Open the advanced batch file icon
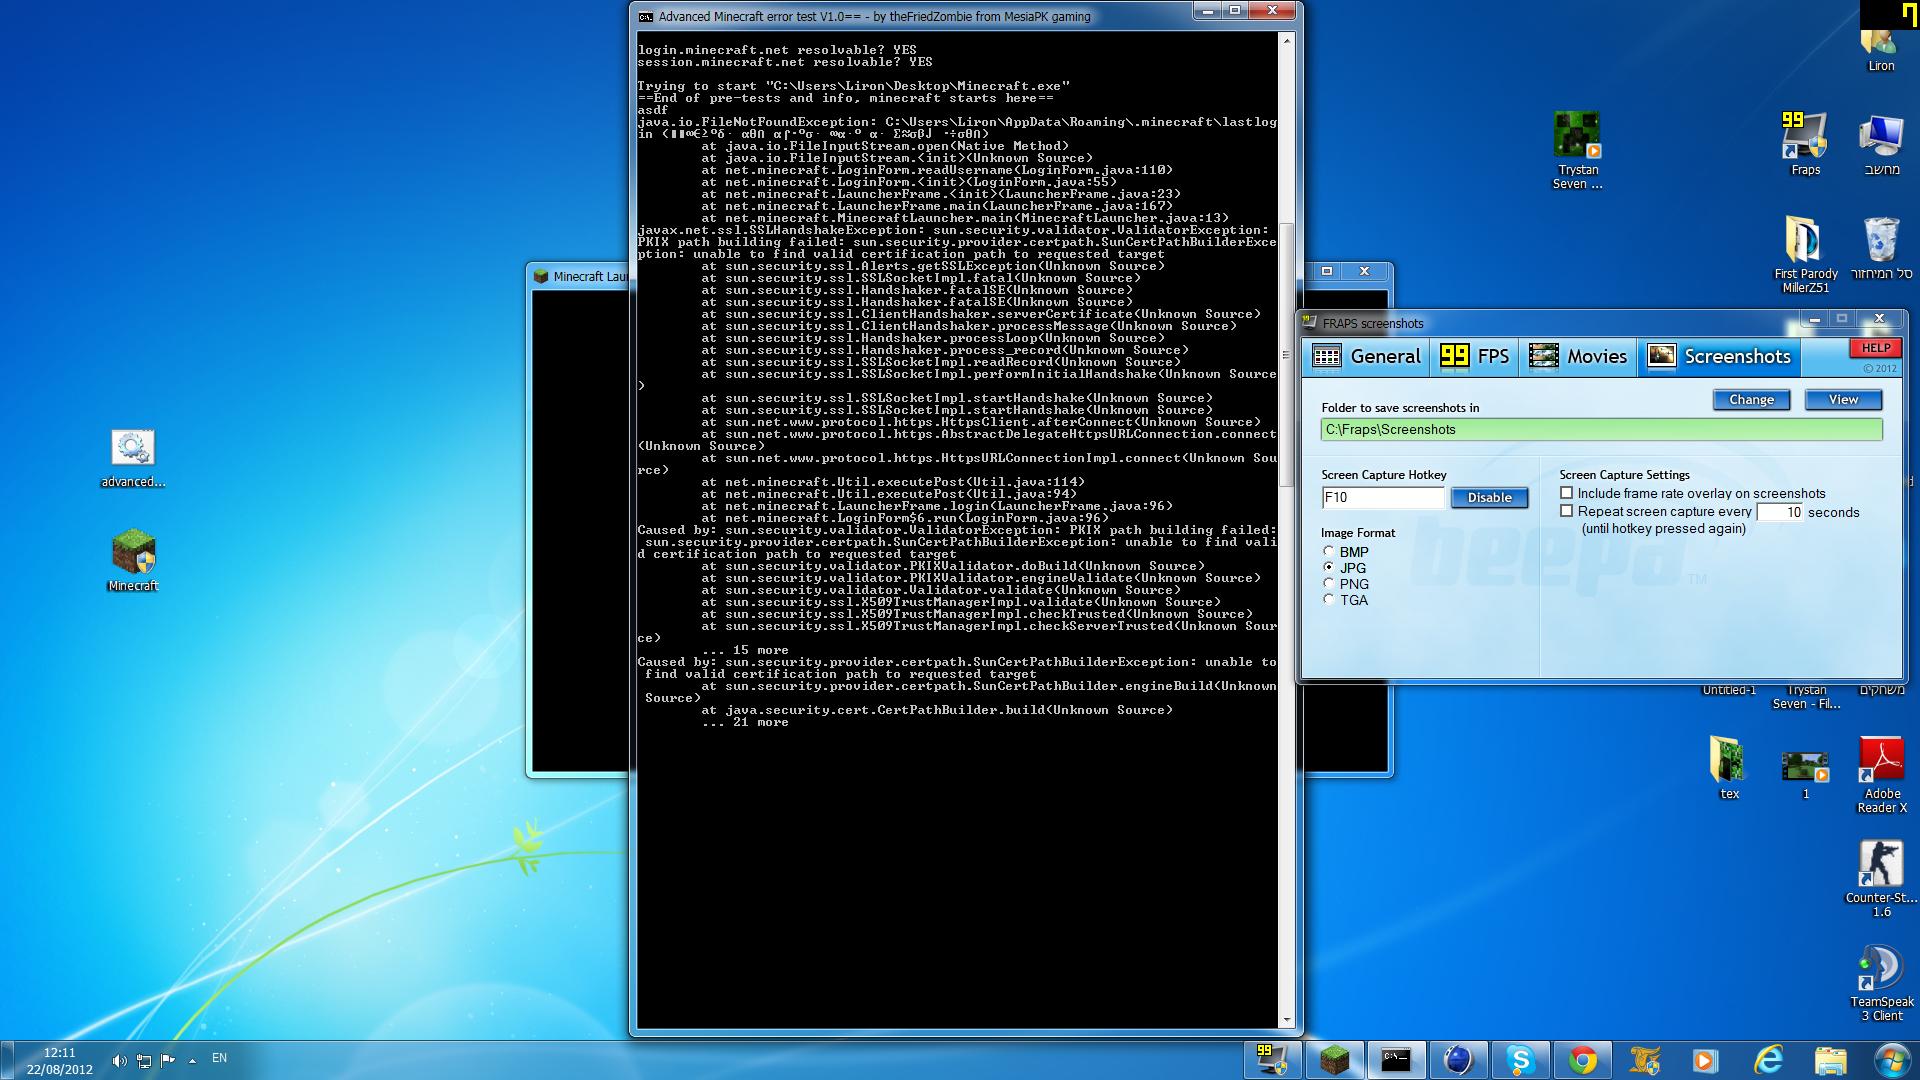Viewport: 1920px width, 1080px height. [x=133, y=448]
